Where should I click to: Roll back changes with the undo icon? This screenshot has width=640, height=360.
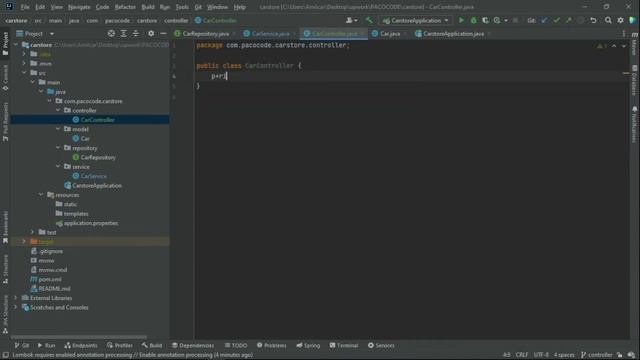pos(593,20)
